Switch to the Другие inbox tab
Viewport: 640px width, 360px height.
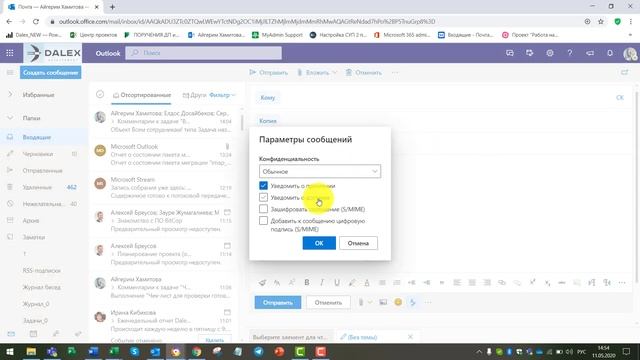(194, 95)
